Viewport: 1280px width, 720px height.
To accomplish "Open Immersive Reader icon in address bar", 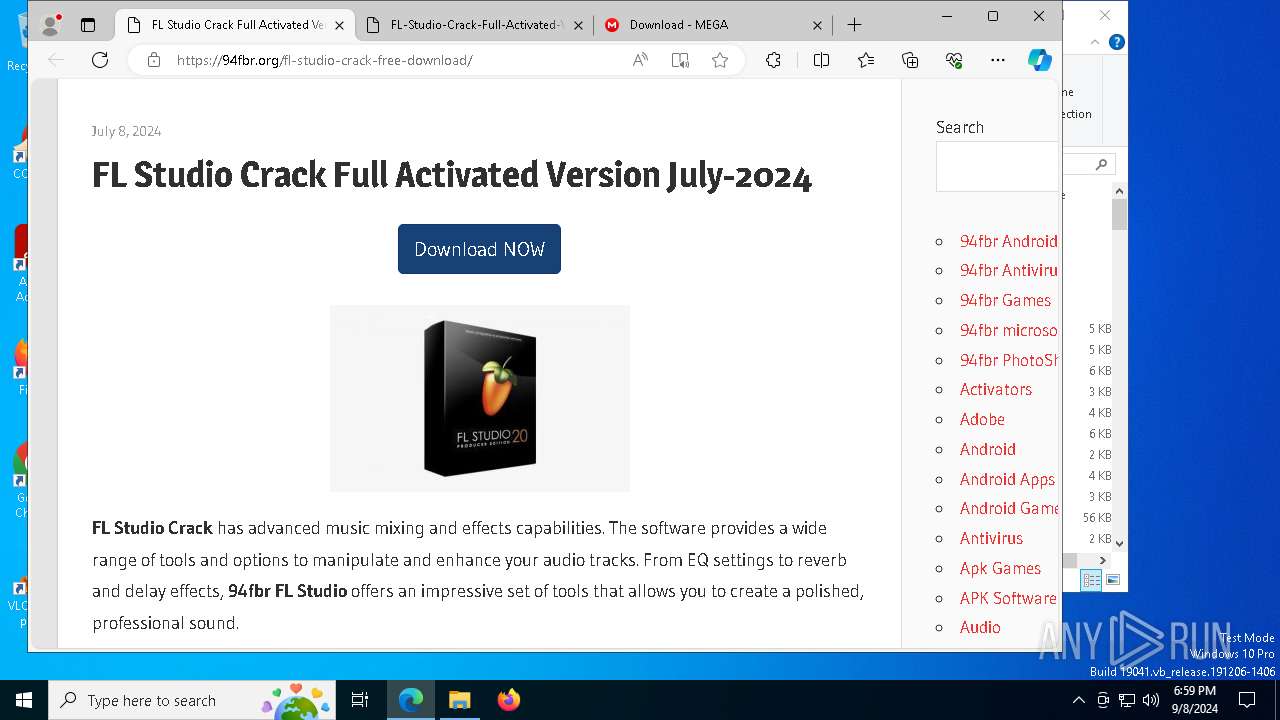I will coord(680,60).
